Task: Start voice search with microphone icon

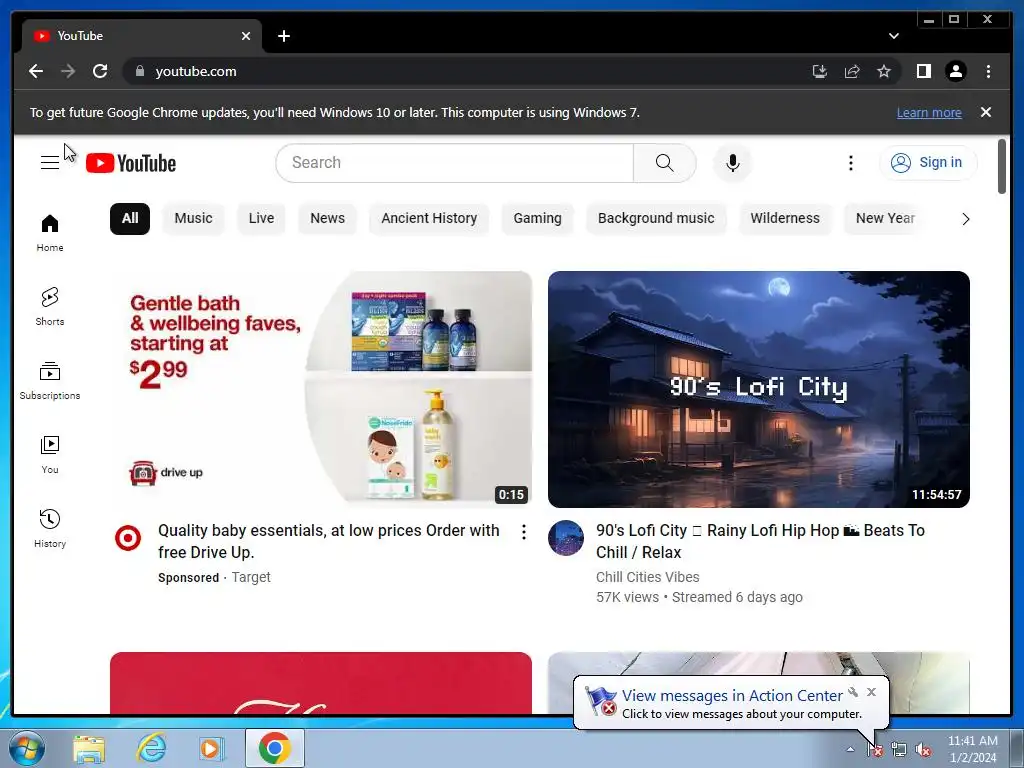Action: click(x=733, y=163)
